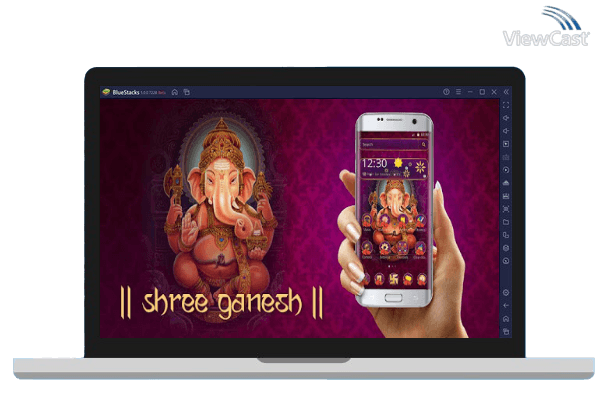This screenshot has width=602, height=414.
Task: Click the install APK icon in the side toolbar
Action: click(506, 183)
